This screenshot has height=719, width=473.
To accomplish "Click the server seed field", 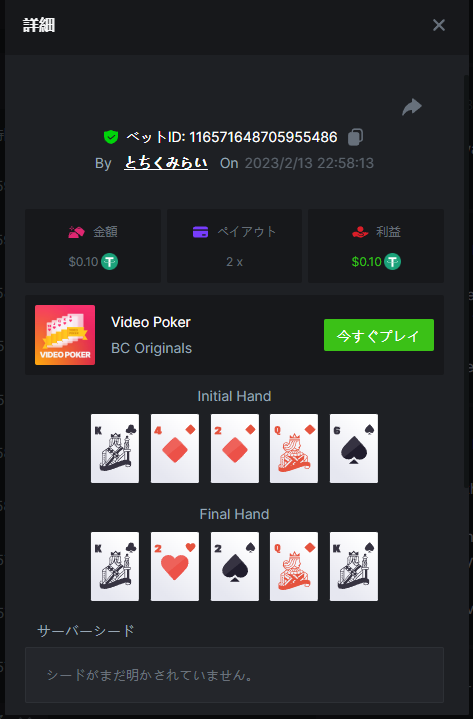I will 234,675.
